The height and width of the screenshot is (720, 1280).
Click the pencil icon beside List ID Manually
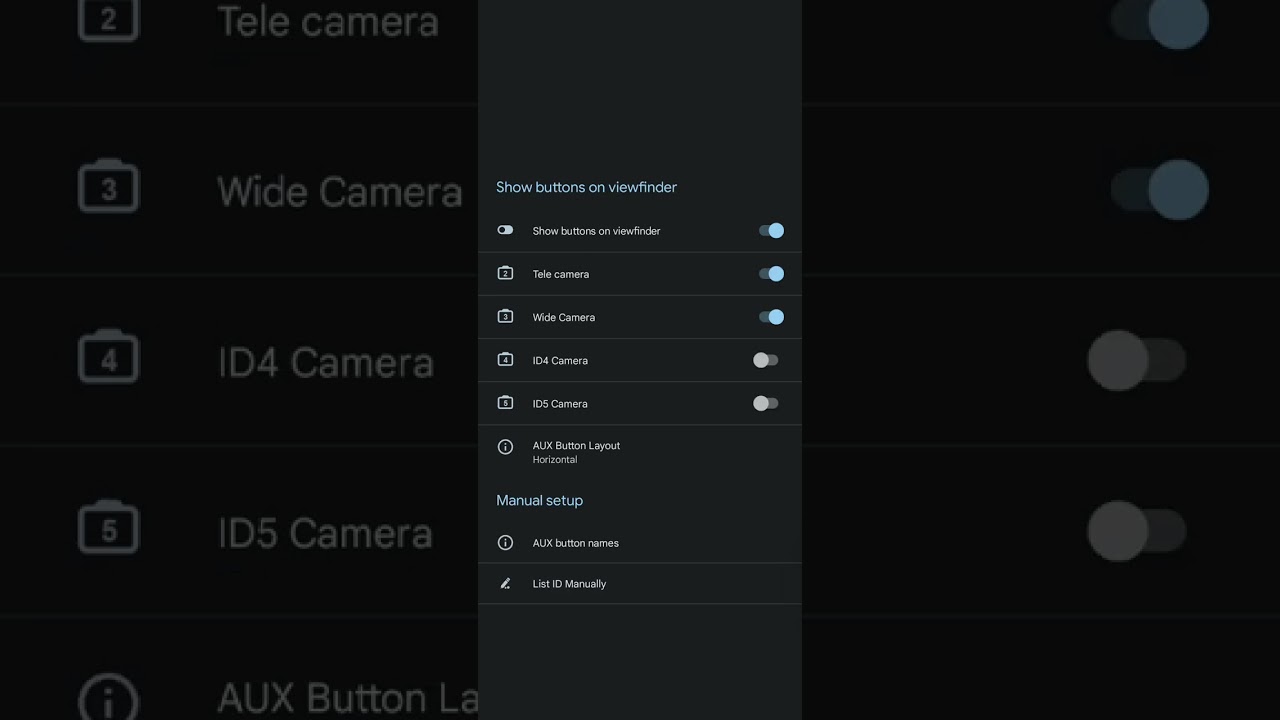pyautogui.click(x=505, y=583)
